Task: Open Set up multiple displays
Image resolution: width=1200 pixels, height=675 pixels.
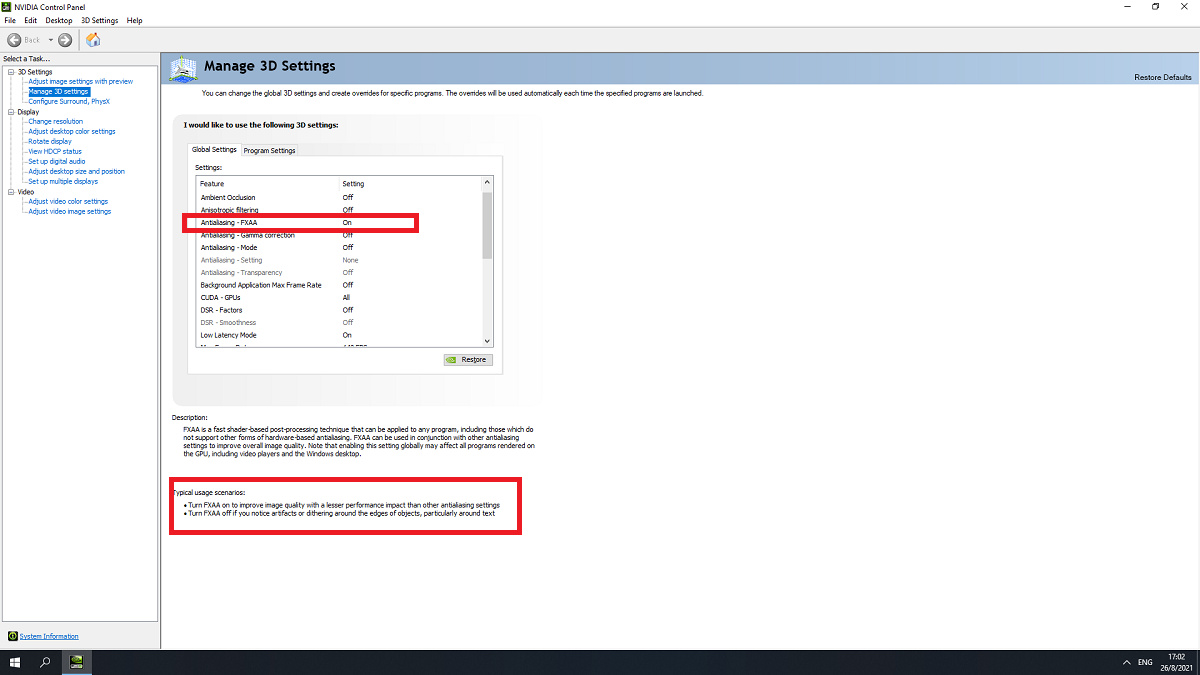Action: point(63,182)
